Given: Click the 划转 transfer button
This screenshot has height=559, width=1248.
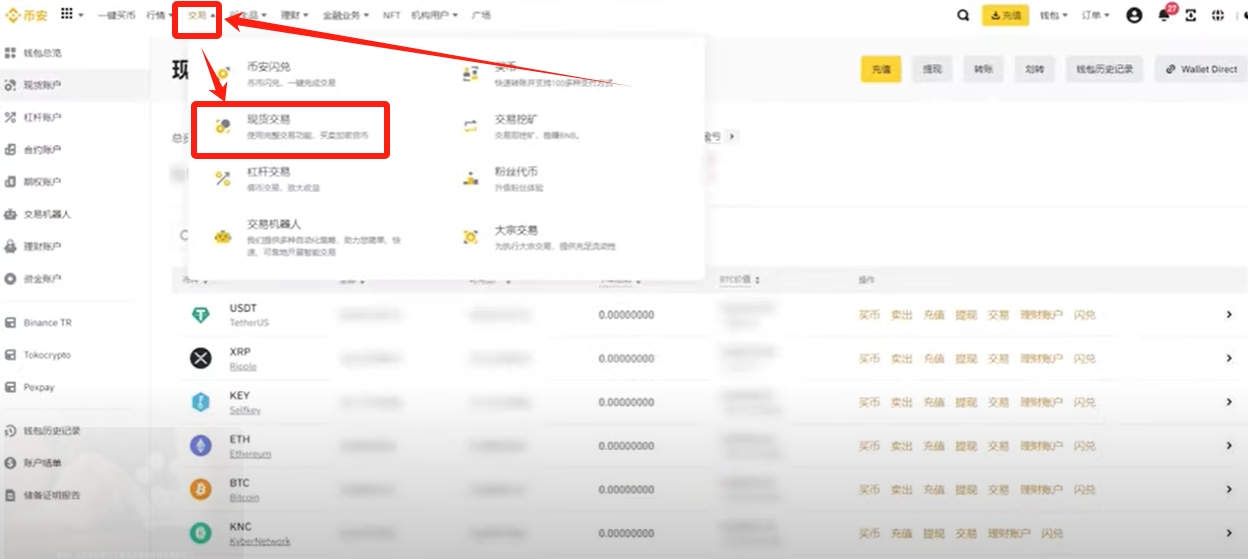Looking at the screenshot, I should (1034, 69).
